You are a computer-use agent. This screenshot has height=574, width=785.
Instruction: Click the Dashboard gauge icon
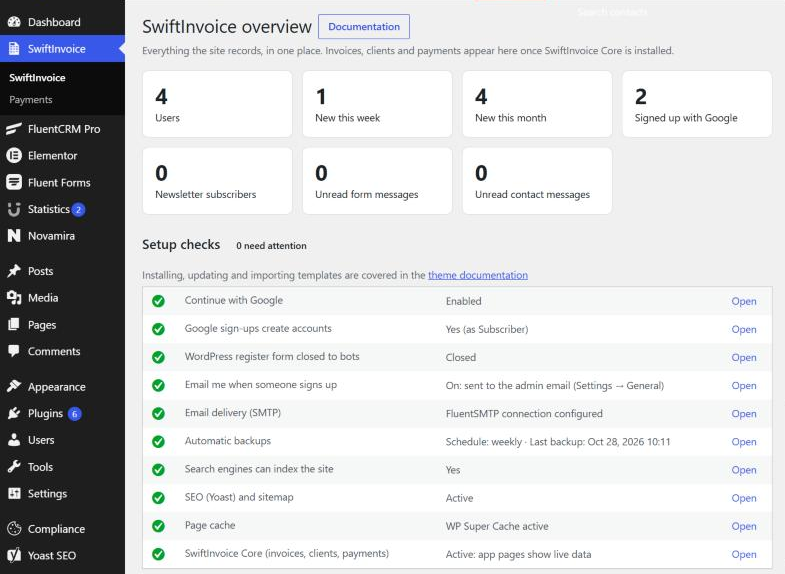click(x=14, y=22)
